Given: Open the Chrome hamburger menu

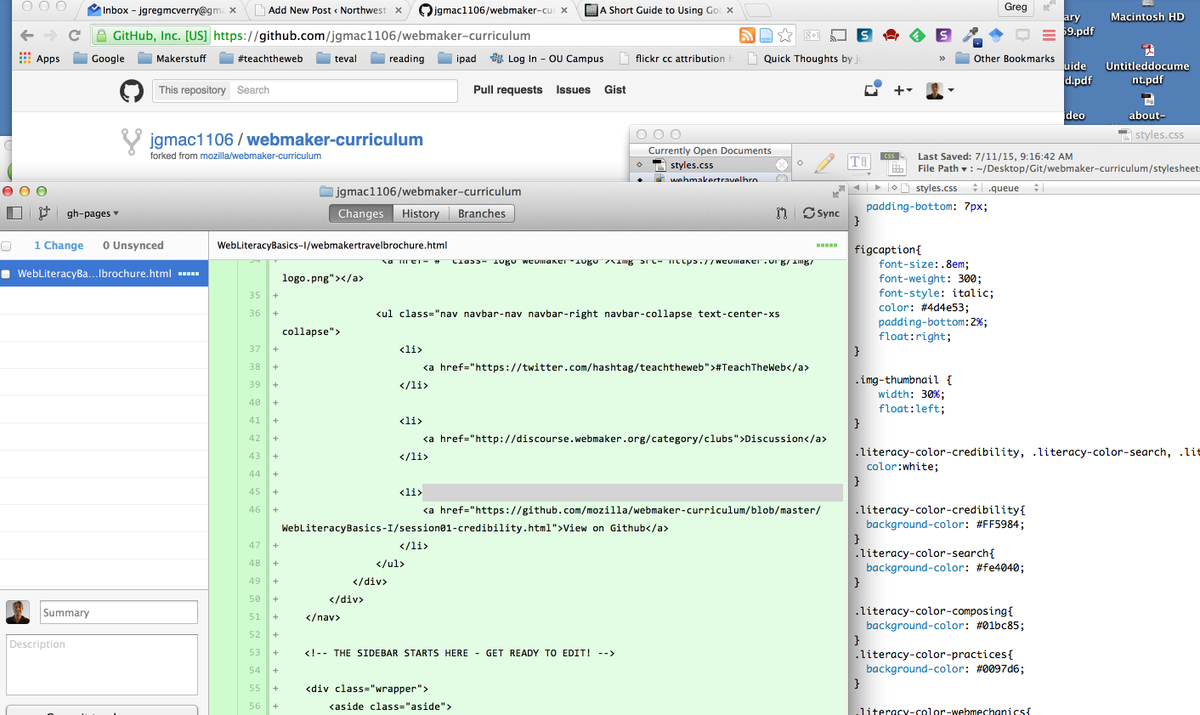Looking at the screenshot, I should point(1048,35).
